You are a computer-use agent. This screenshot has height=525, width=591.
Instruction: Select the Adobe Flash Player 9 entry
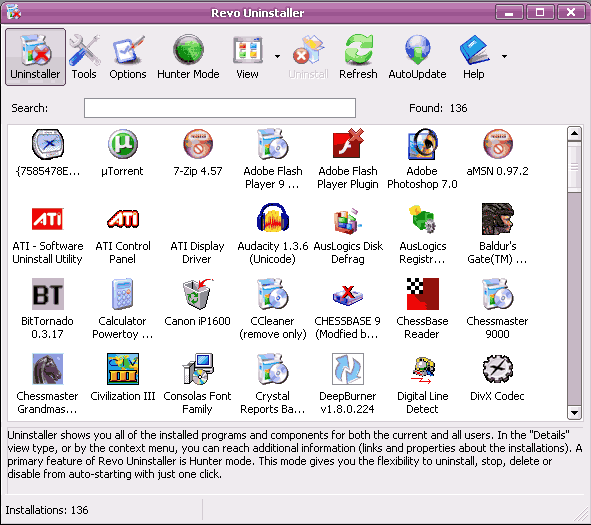tap(273, 159)
